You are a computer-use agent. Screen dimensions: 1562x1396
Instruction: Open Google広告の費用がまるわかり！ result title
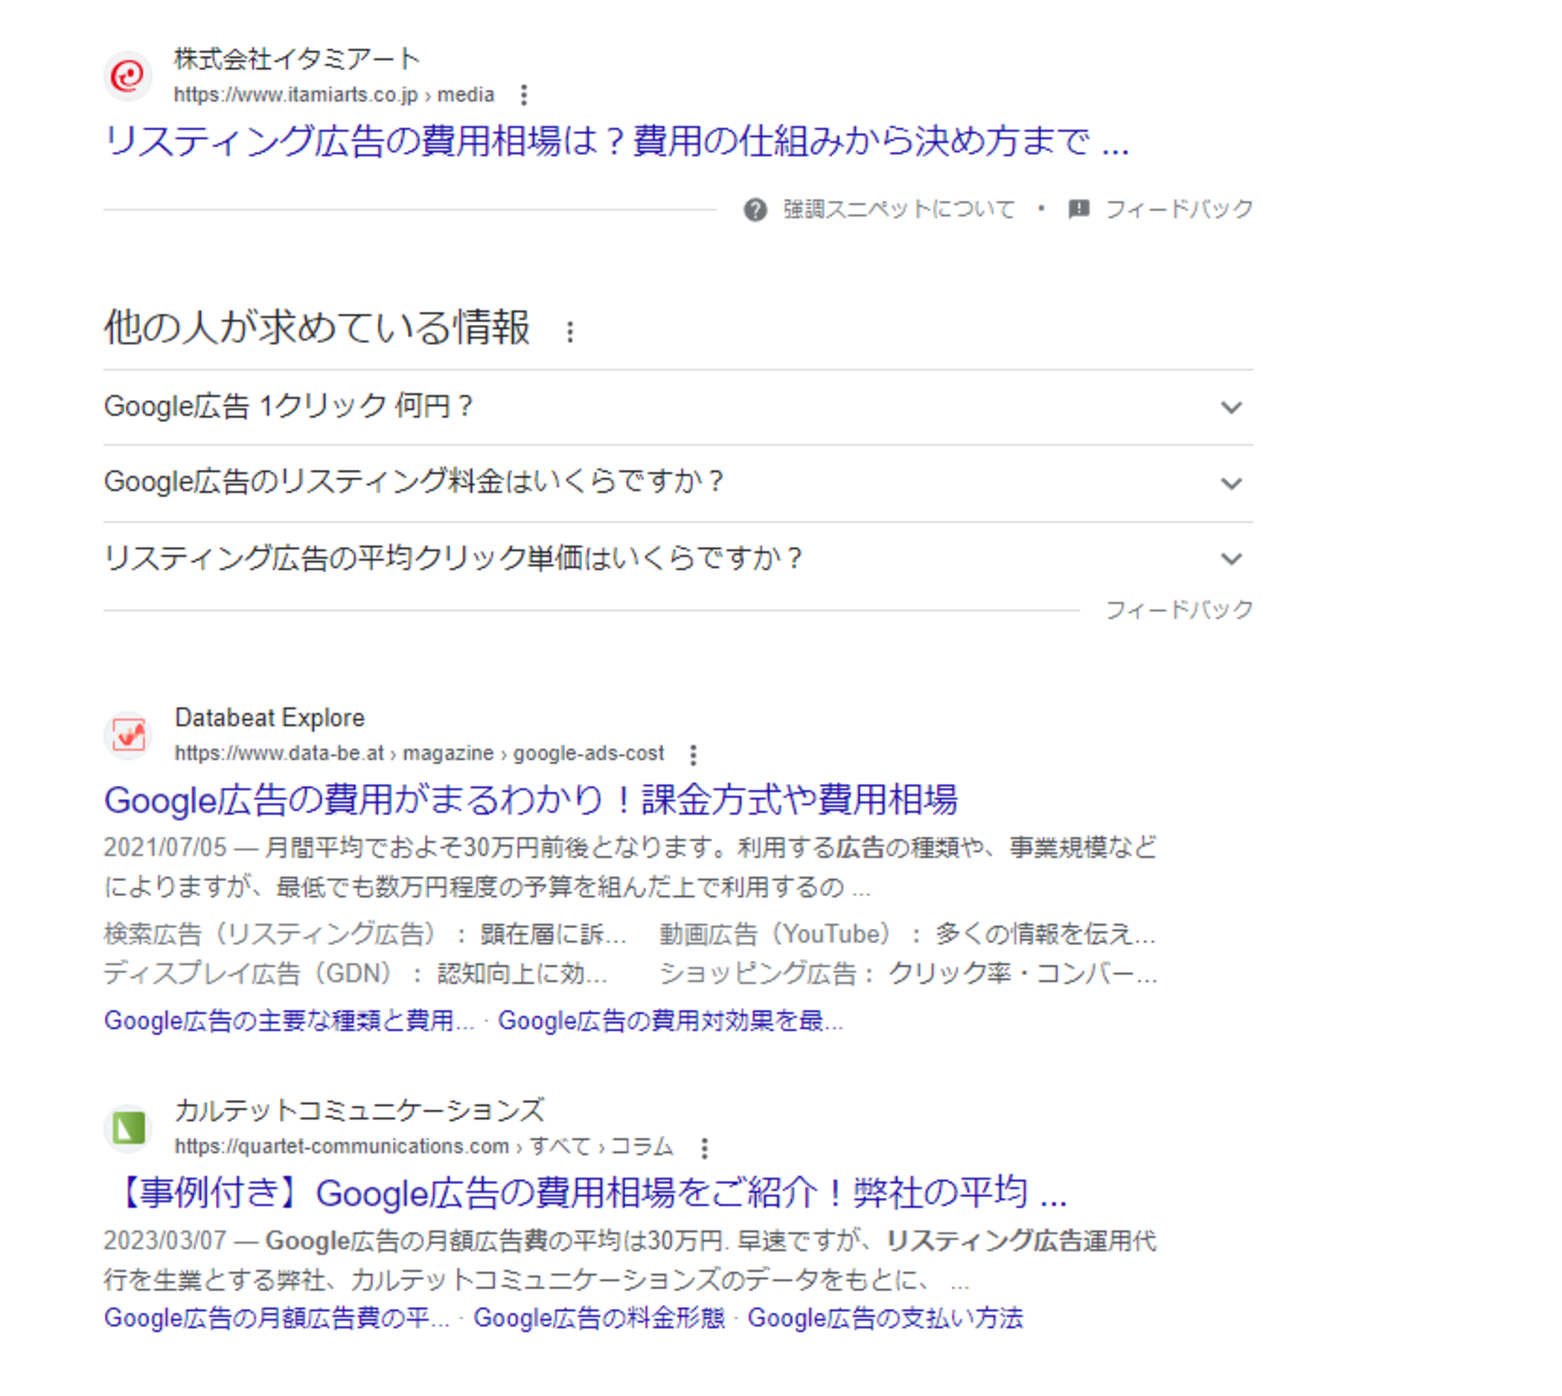tap(530, 800)
